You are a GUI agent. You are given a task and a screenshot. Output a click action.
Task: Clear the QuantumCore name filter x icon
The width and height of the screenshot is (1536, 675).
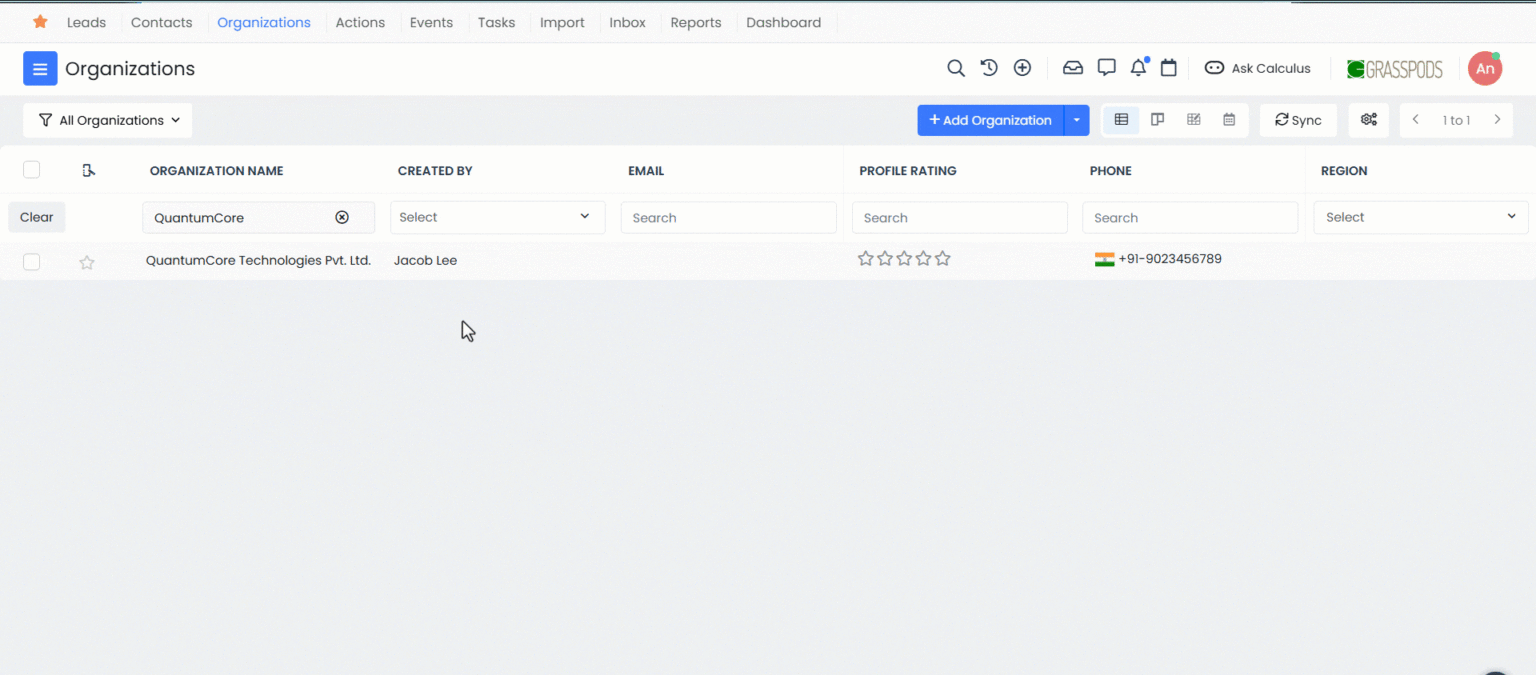(x=342, y=217)
